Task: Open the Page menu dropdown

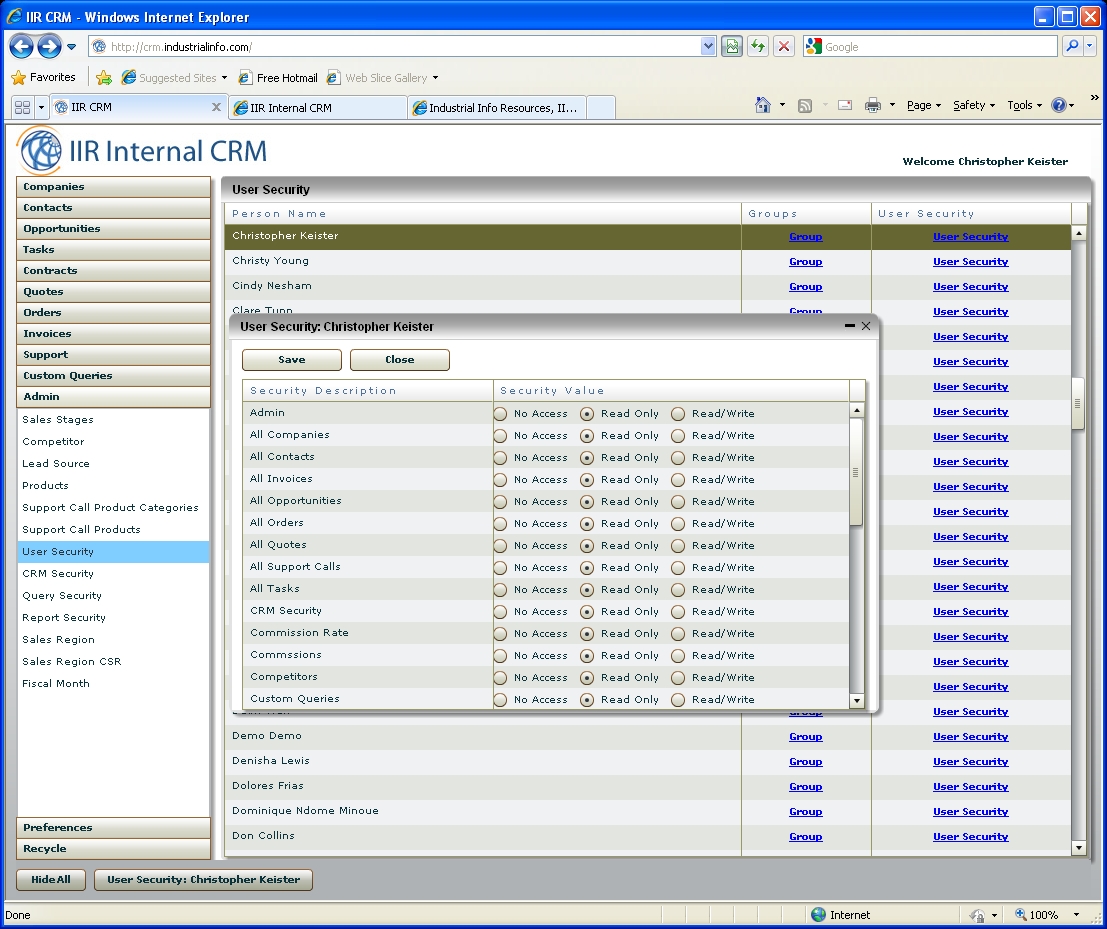Action: click(x=924, y=105)
